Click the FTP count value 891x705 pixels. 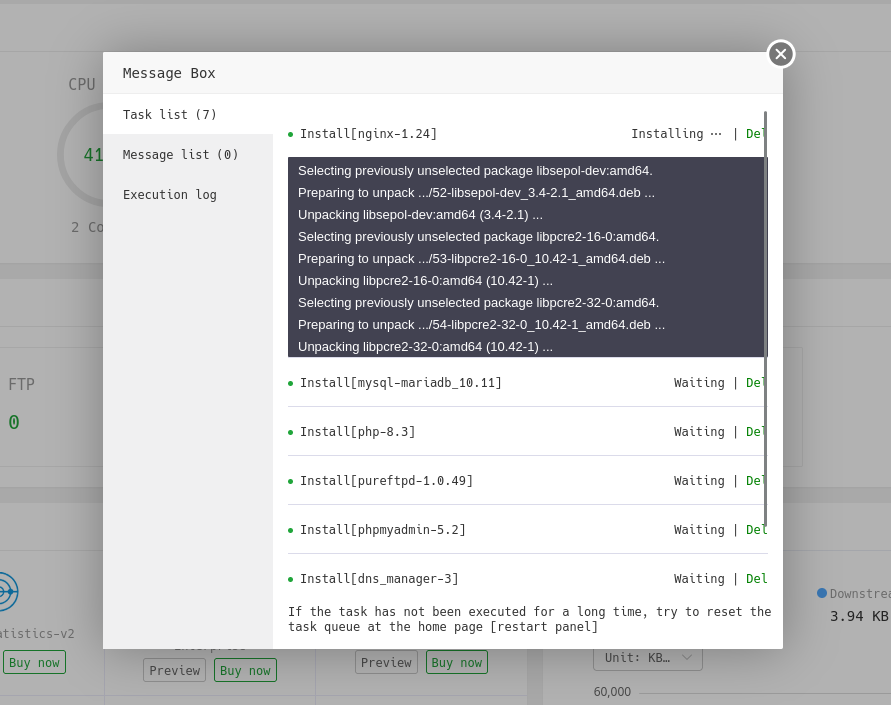pyautogui.click(x=14, y=422)
